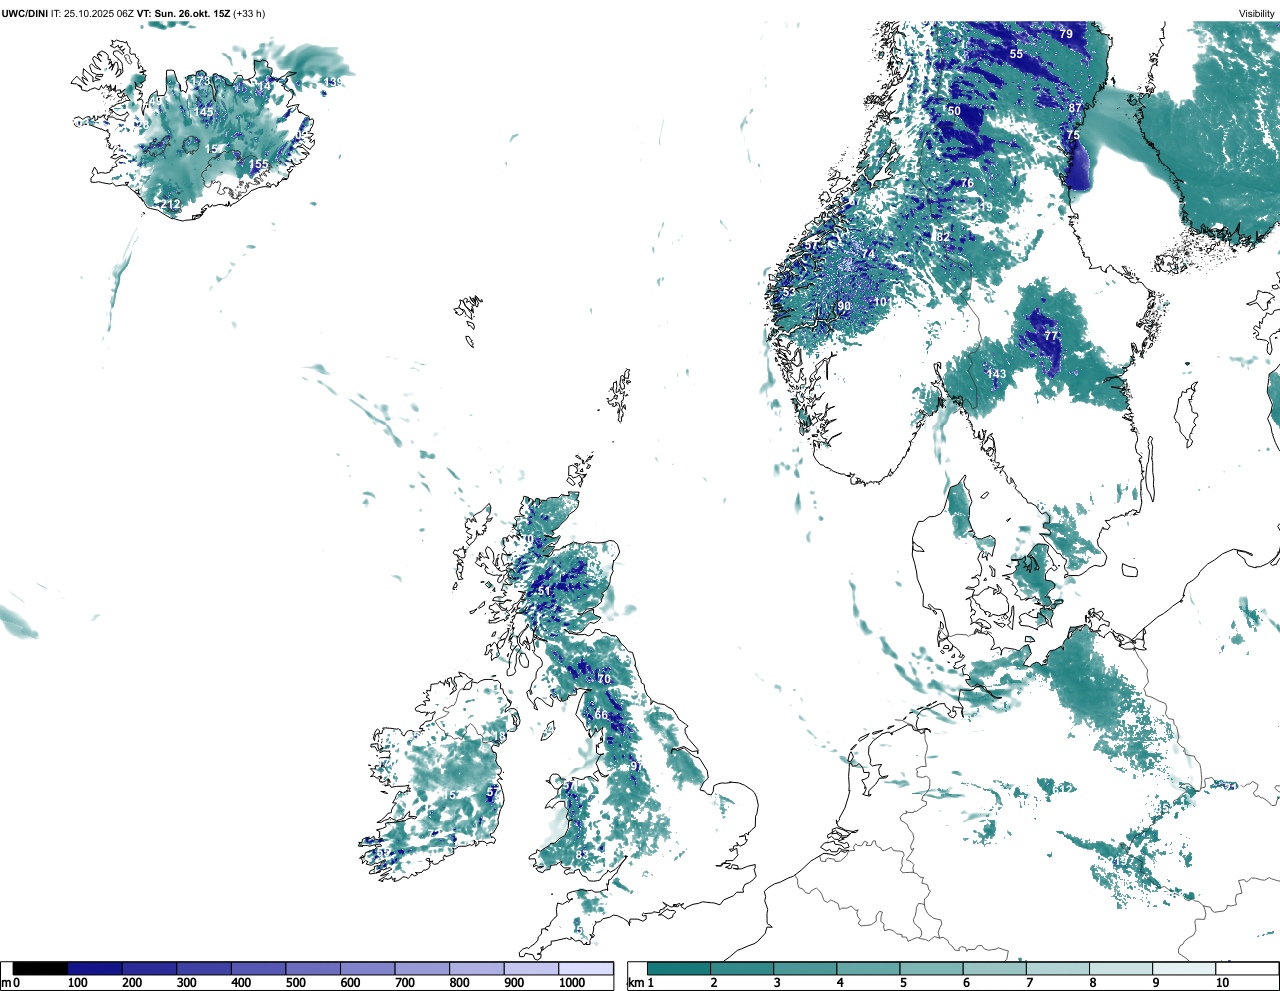Click the 500–600 m legend color block

pyautogui.click(x=313, y=968)
